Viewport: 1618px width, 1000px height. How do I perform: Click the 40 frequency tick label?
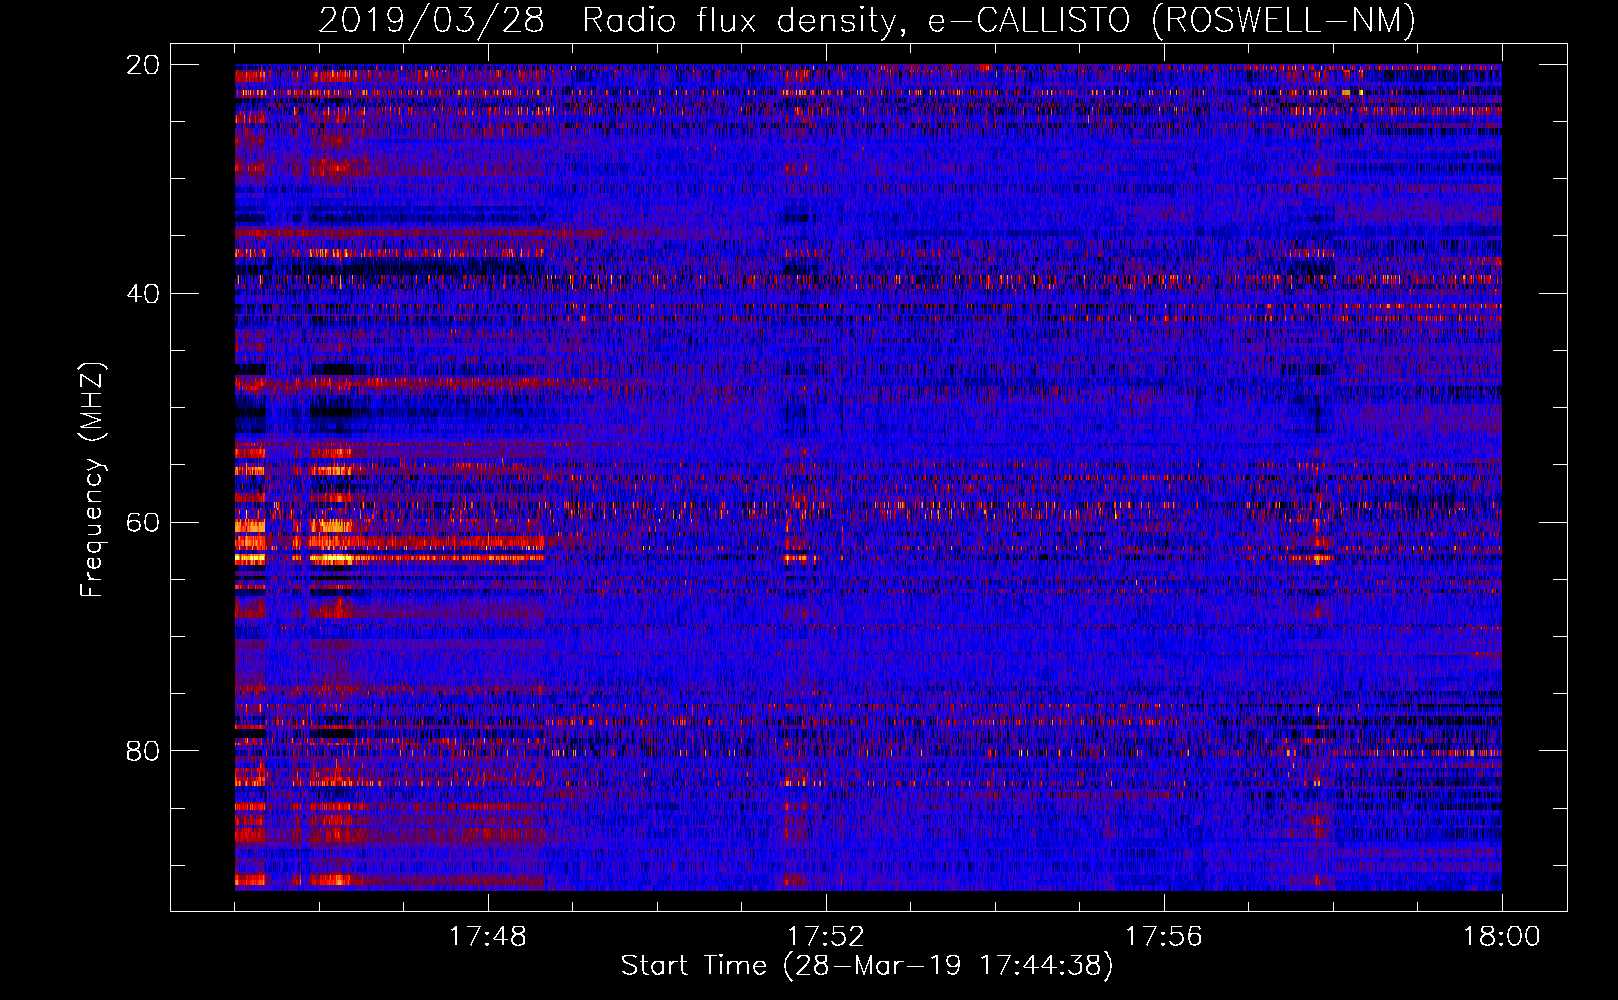[143, 294]
